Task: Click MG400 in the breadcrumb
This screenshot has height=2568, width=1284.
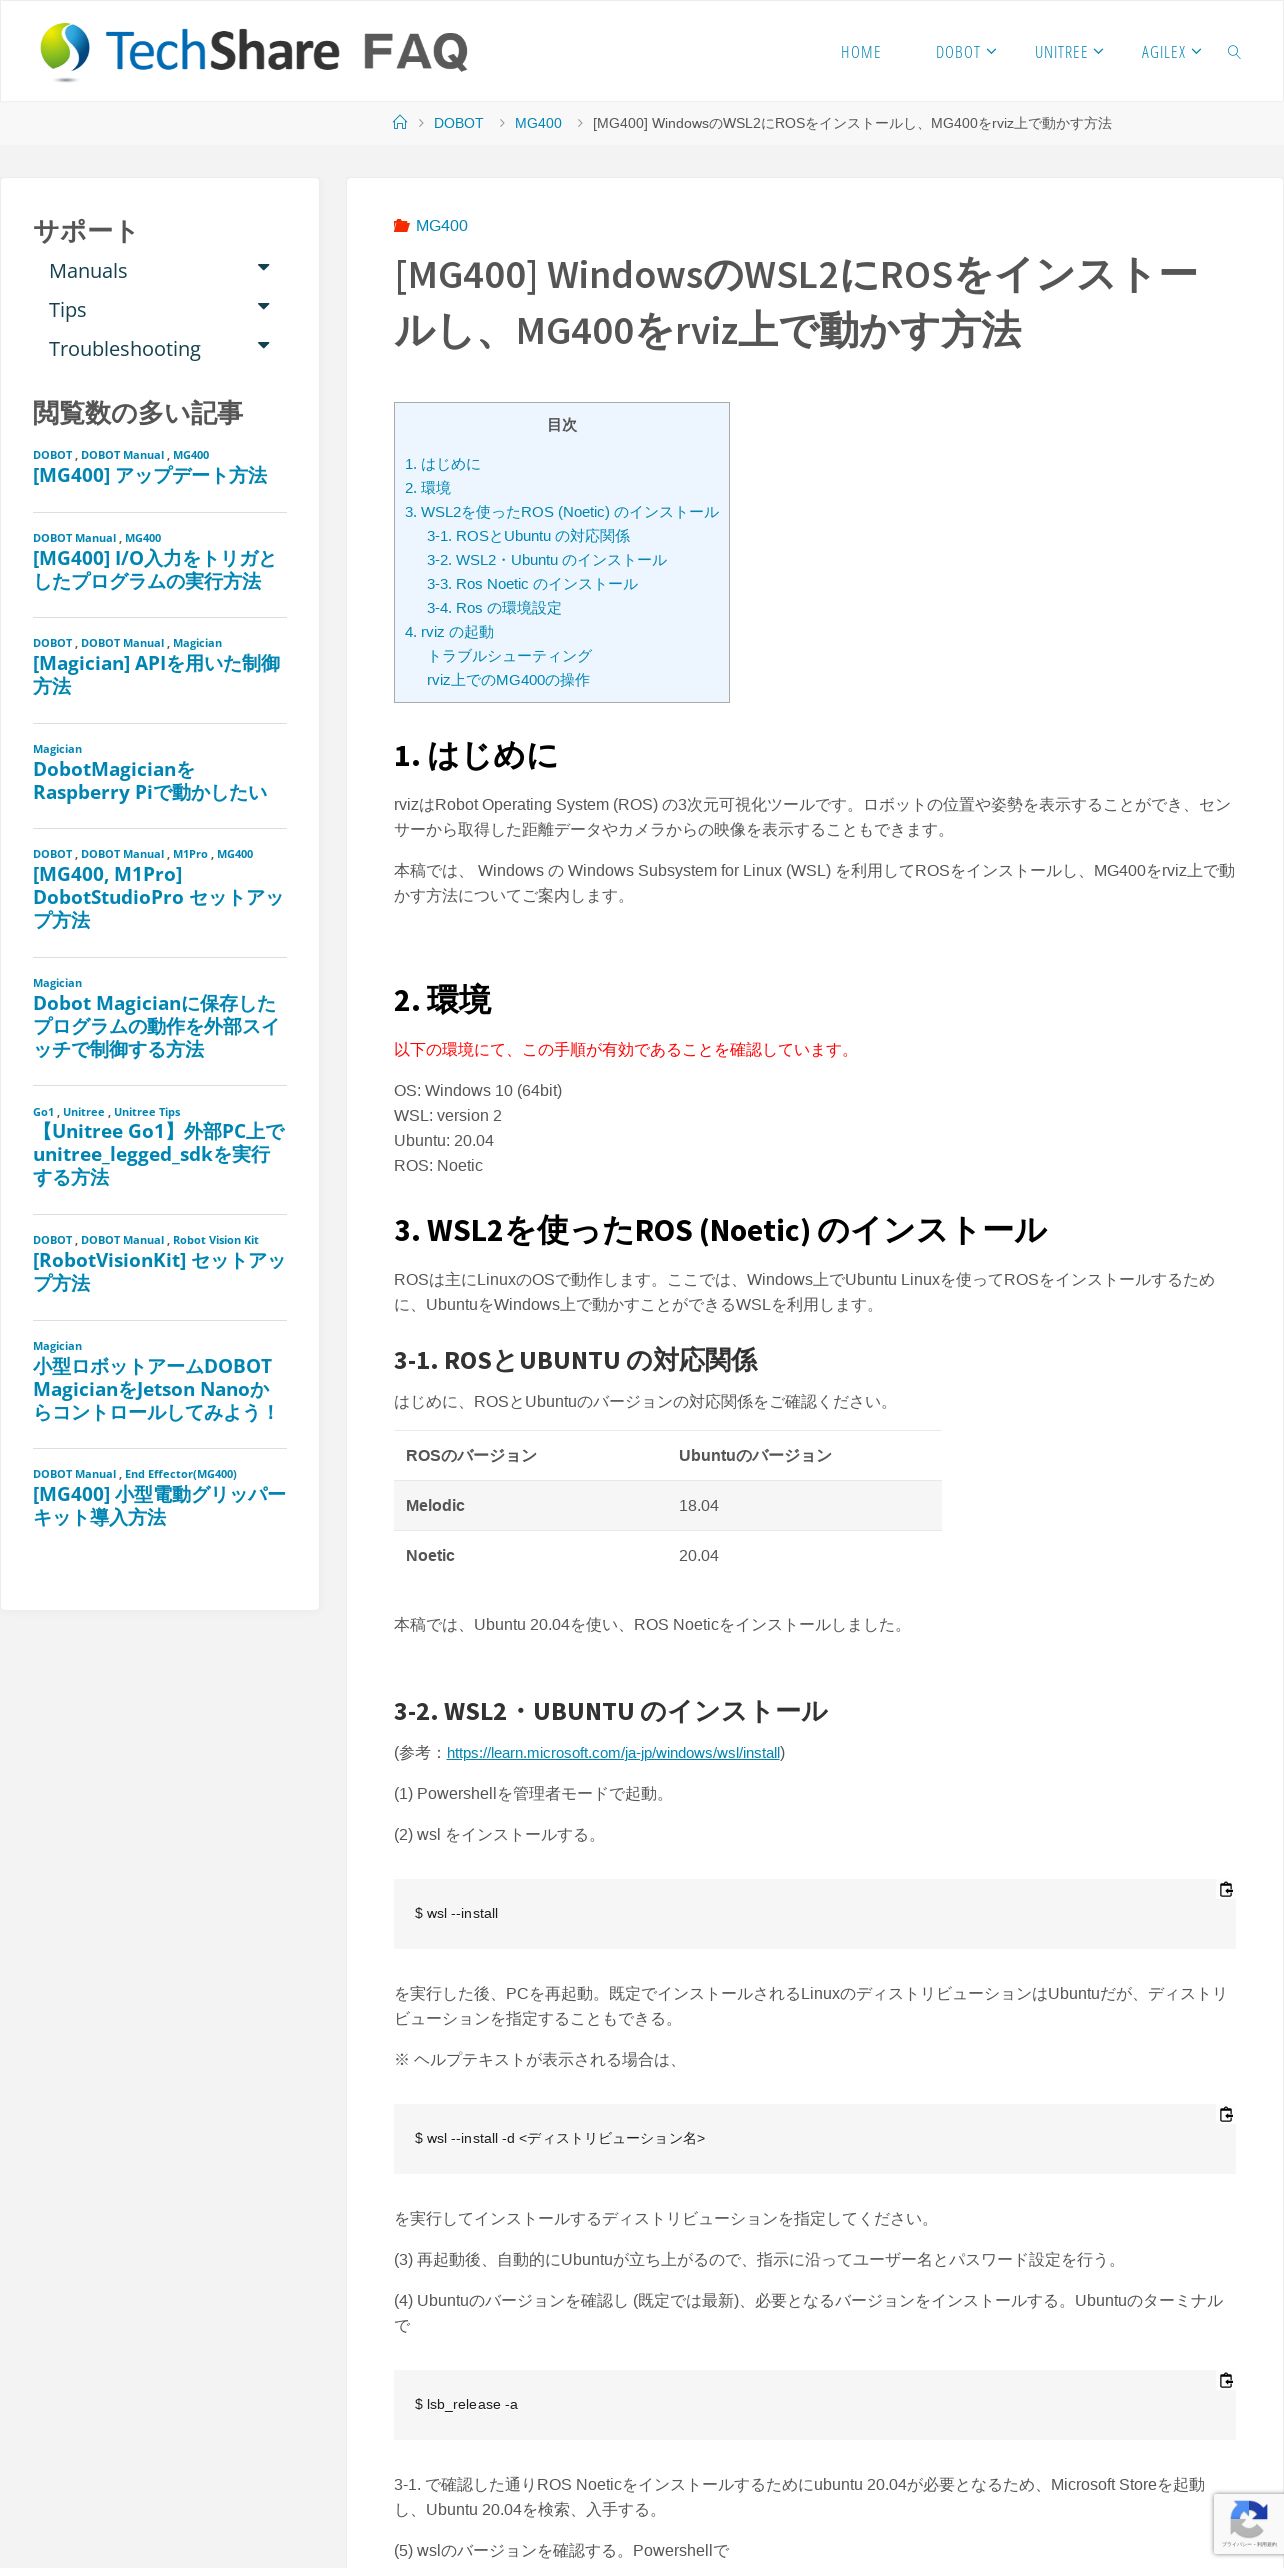Action: point(538,123)
